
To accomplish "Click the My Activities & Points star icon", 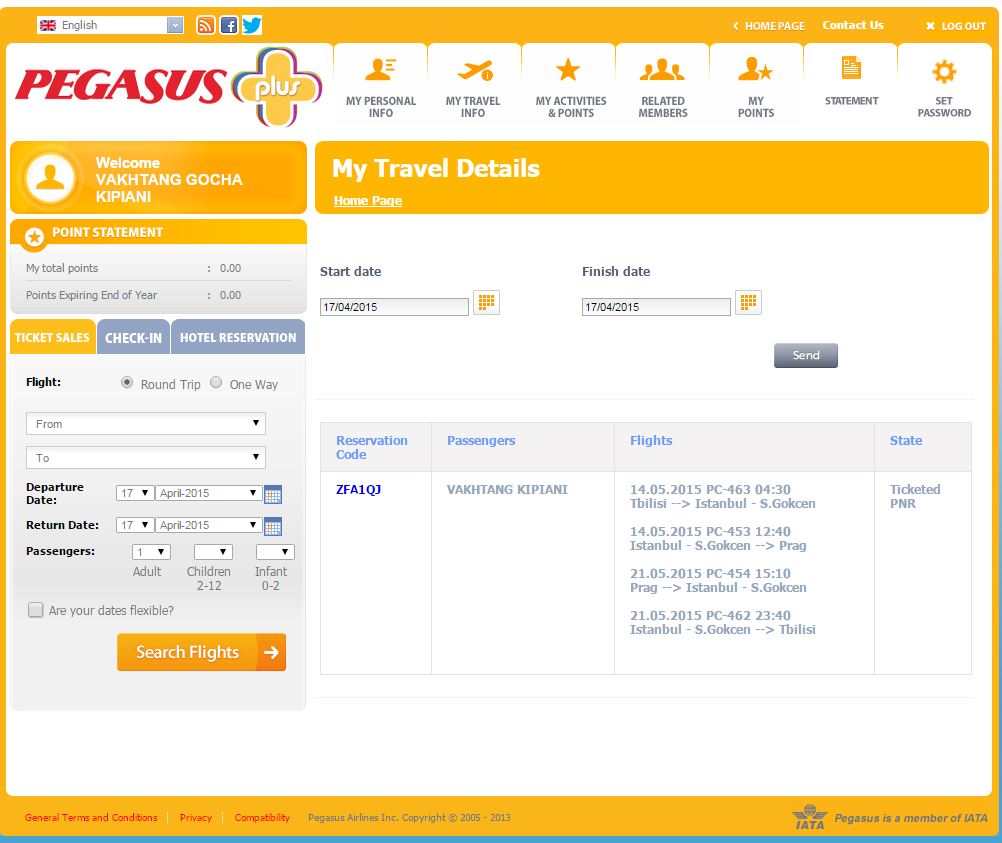I will (x=567, y=69).
